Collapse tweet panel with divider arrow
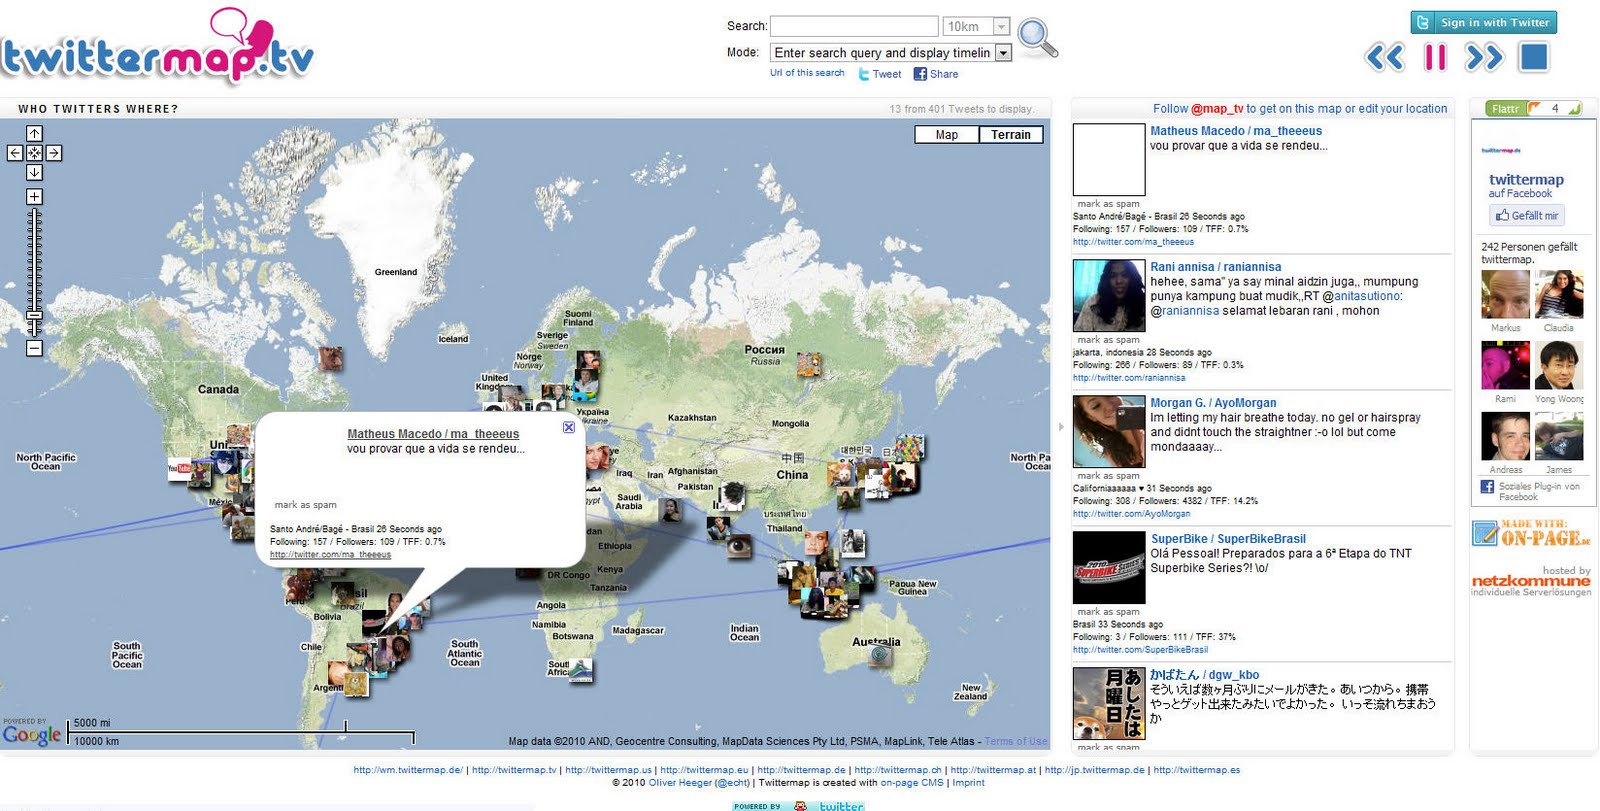The width and height of the screenshot is (1600, 811). click(1061, 427)
